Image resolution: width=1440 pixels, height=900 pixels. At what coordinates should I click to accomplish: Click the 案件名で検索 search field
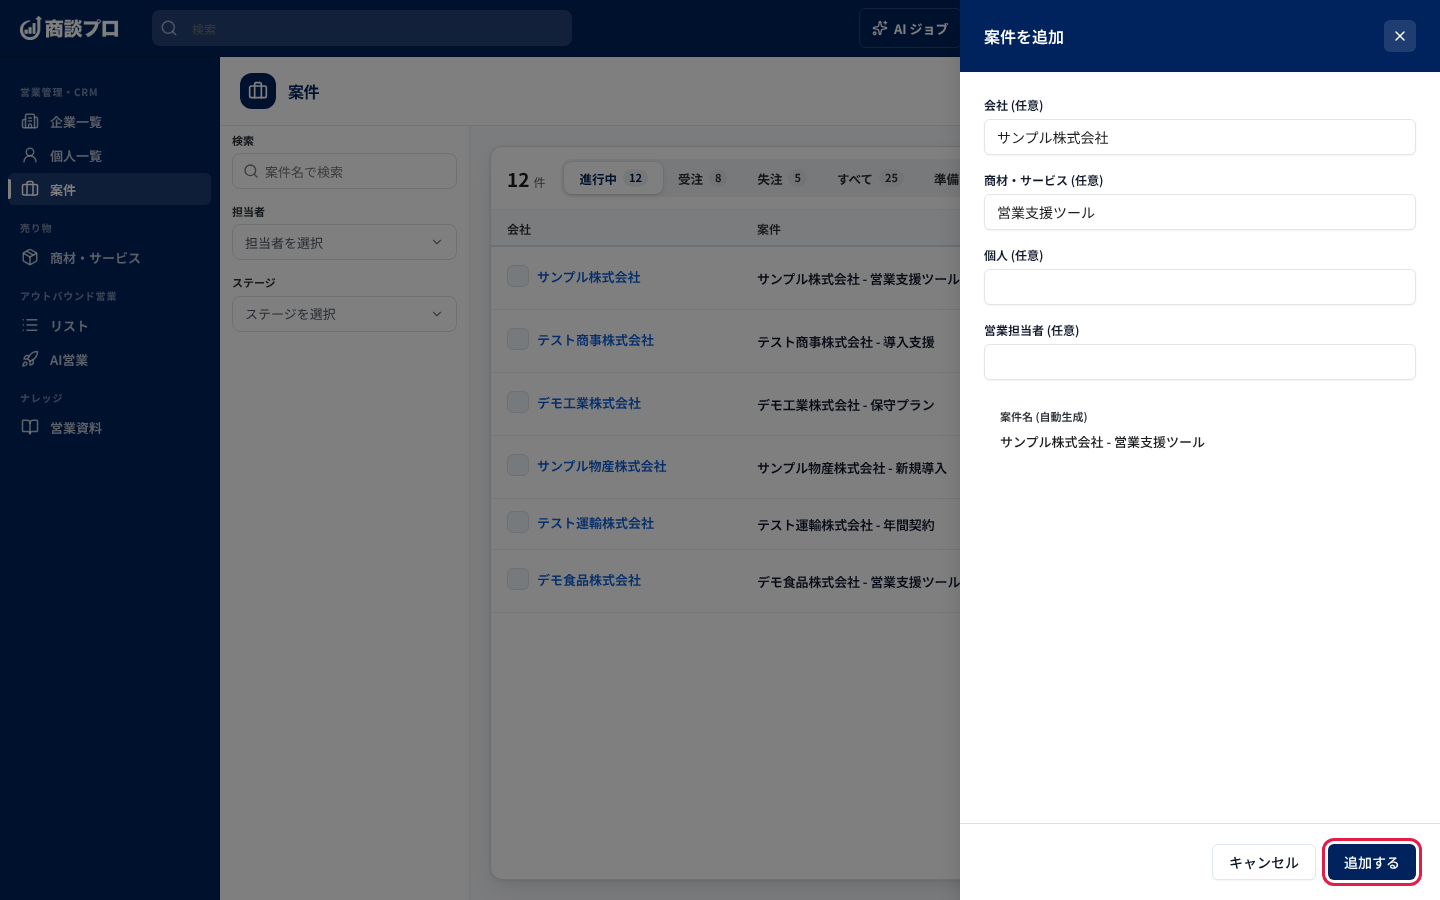(344, 171)
